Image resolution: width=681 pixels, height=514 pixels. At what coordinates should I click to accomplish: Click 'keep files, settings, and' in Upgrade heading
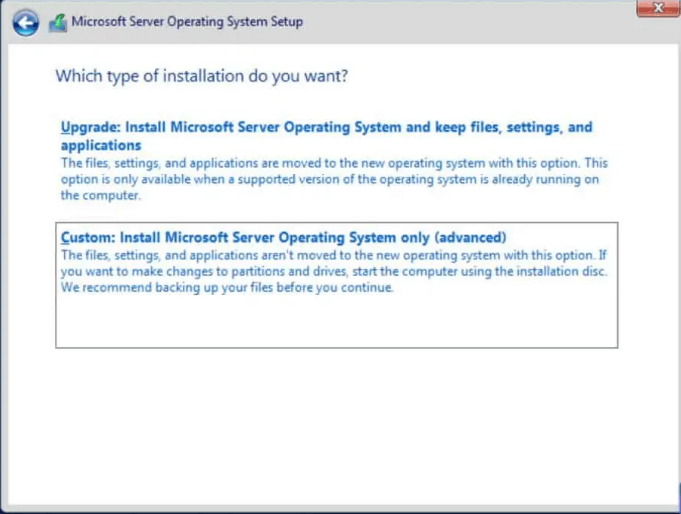514,127
